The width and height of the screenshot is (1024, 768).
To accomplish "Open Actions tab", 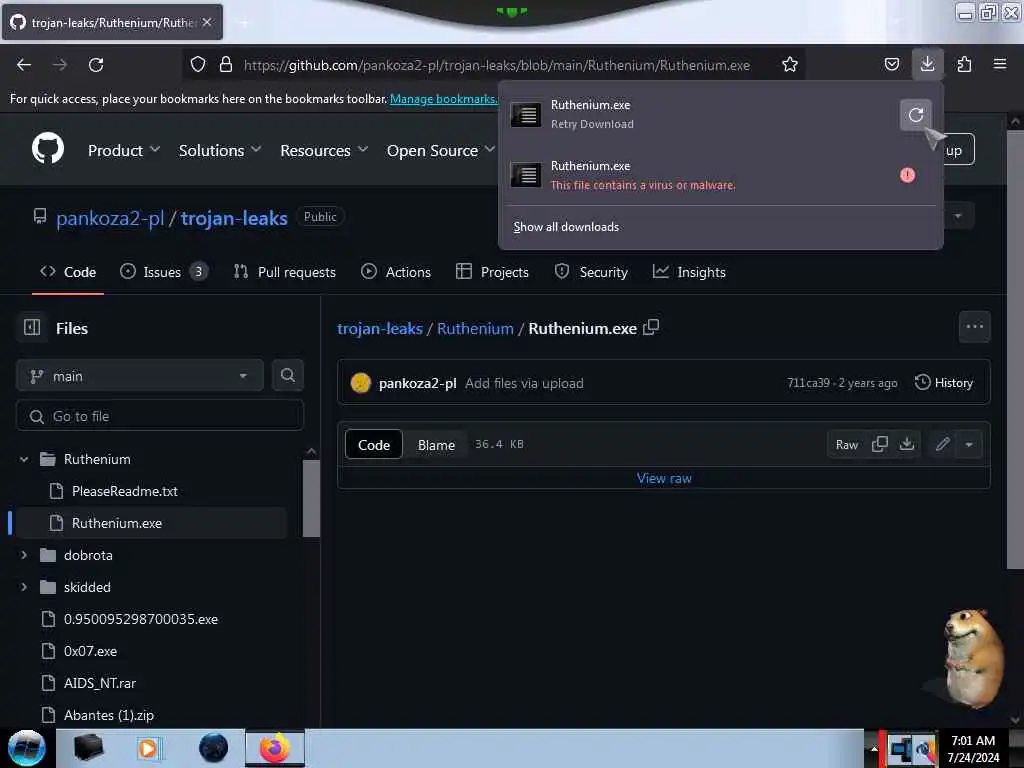I will pos(396,272).
